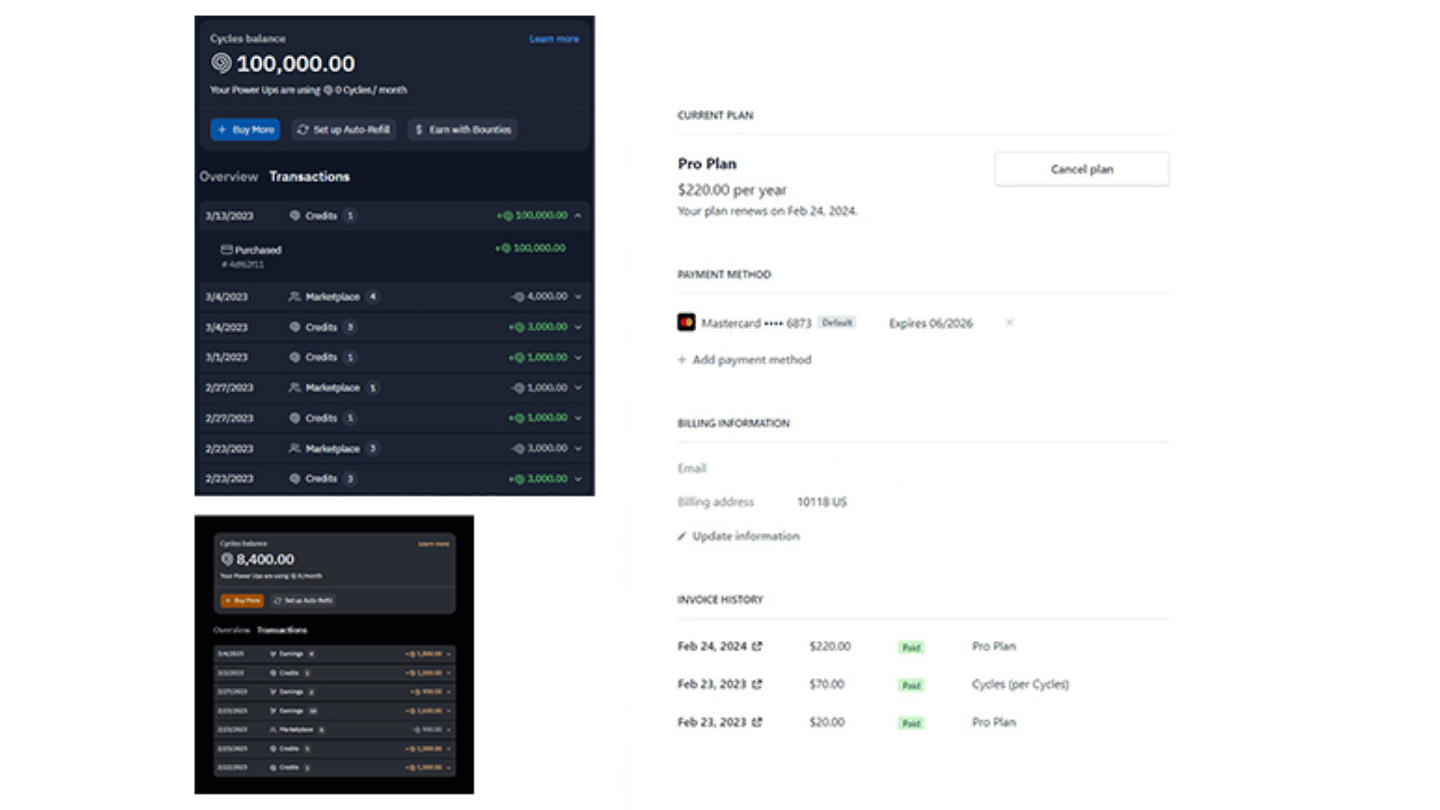
Task: Click the Mastercard logo icon
Action: point(686,323)
